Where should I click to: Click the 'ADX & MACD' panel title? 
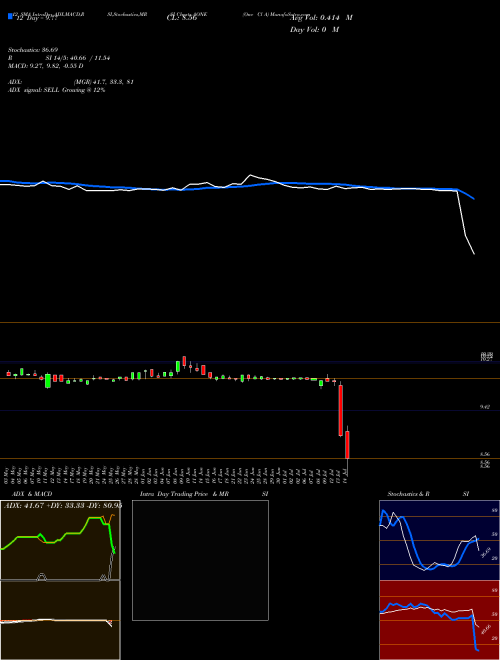tap(32, 494)
